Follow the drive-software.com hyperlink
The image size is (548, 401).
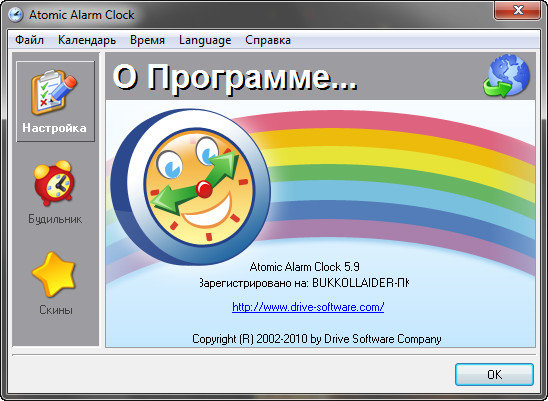click(308, 307)
